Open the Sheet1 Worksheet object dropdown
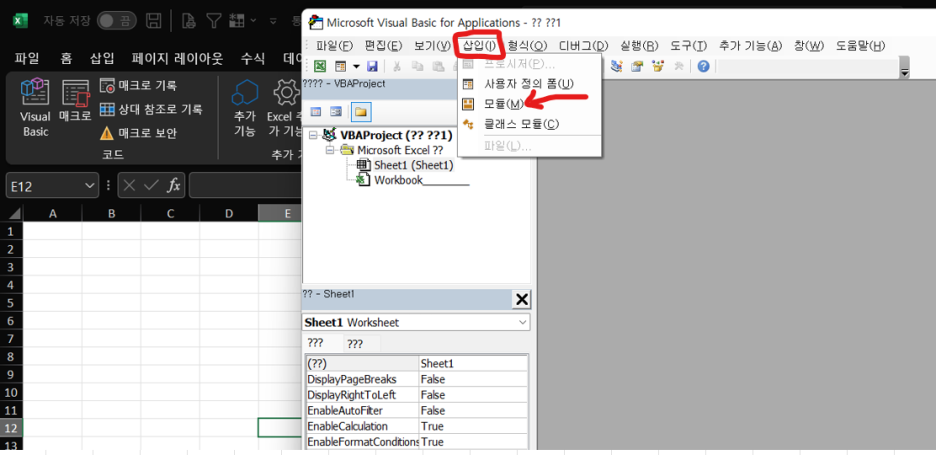 click(523, 322)
